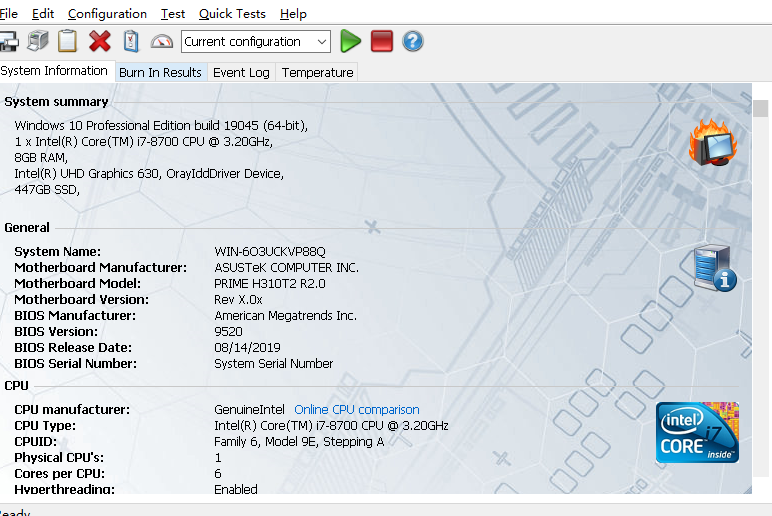Screen dimensions: 772x516
Task: Open help with blue question mark icon
Action: pyautogui.click(x=413, y=41)
